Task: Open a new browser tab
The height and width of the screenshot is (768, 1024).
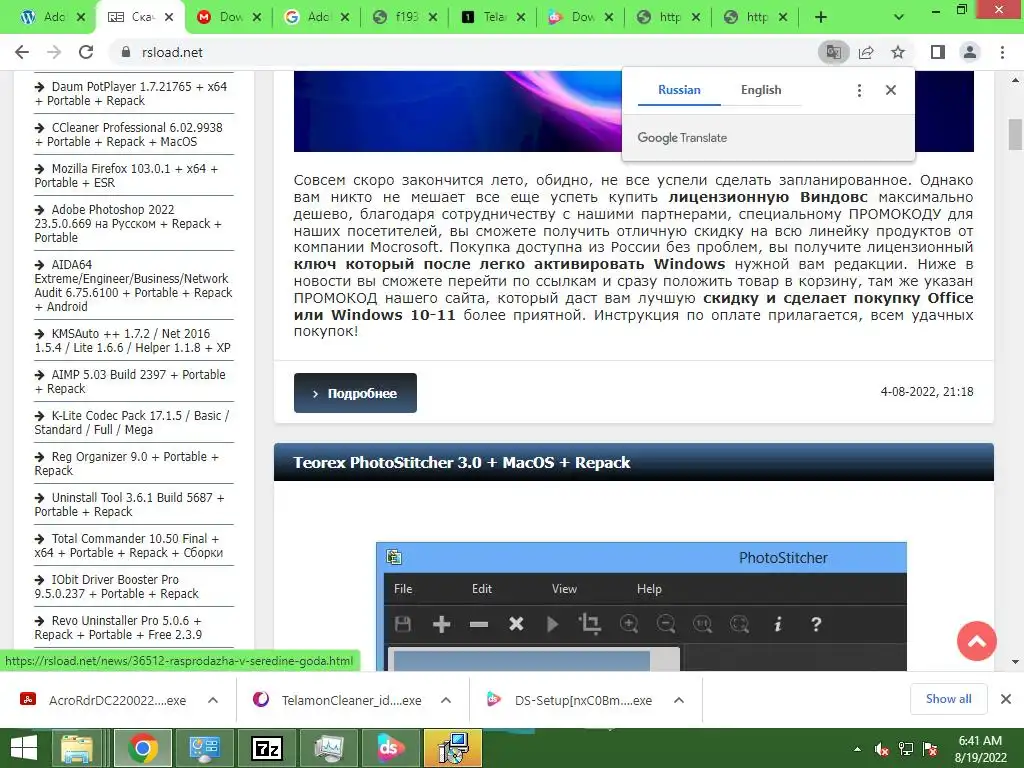Action: point(821,17)
